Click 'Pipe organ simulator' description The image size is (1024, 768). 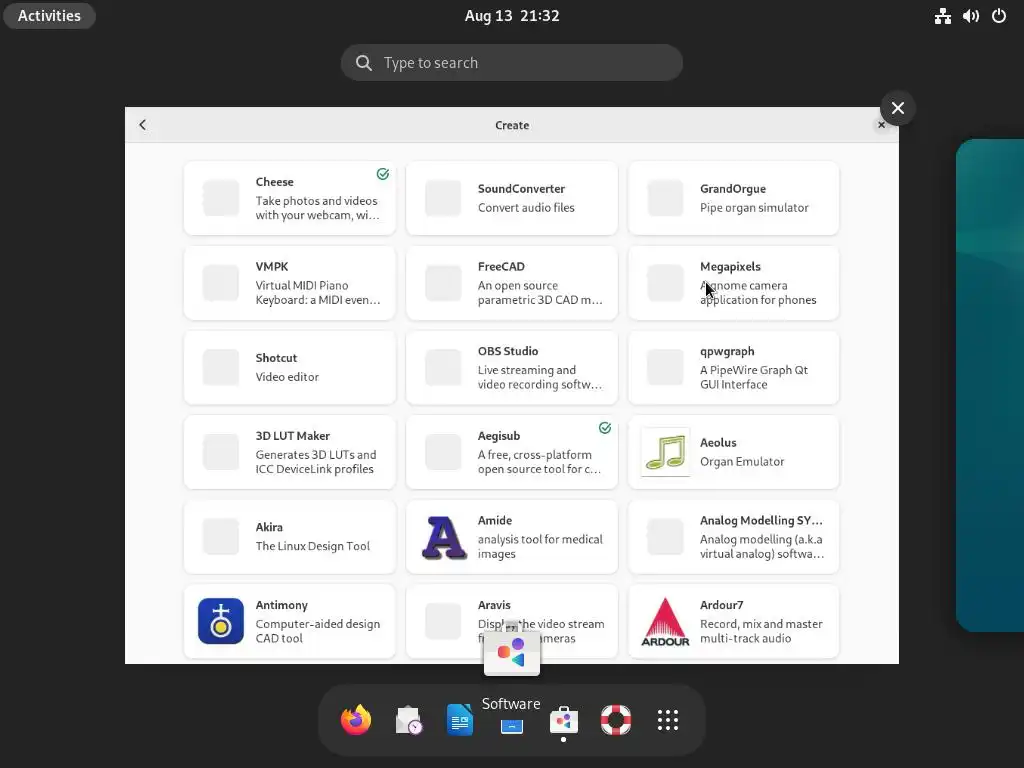coord(754,208)
